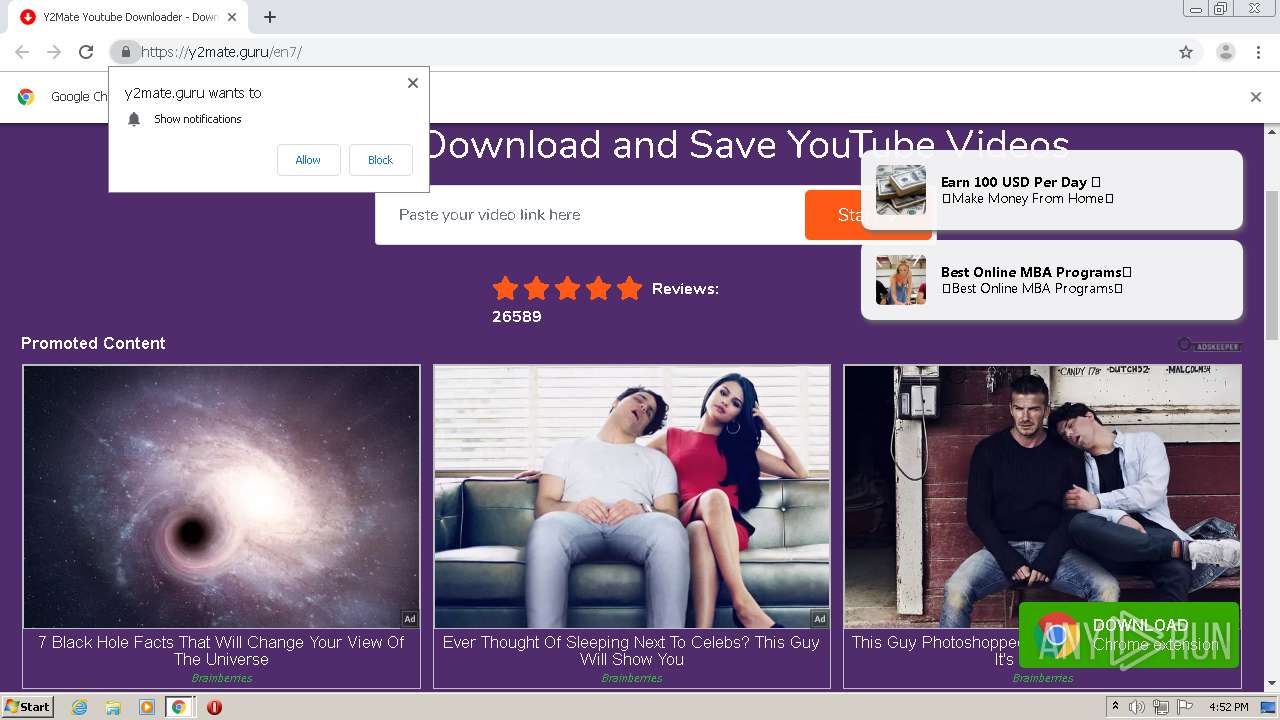The height and width of the screenshot is (720, 1280).
Task: Click the scrollbar up arrow
Action: pyautogui.click(x=1272, y=131)
